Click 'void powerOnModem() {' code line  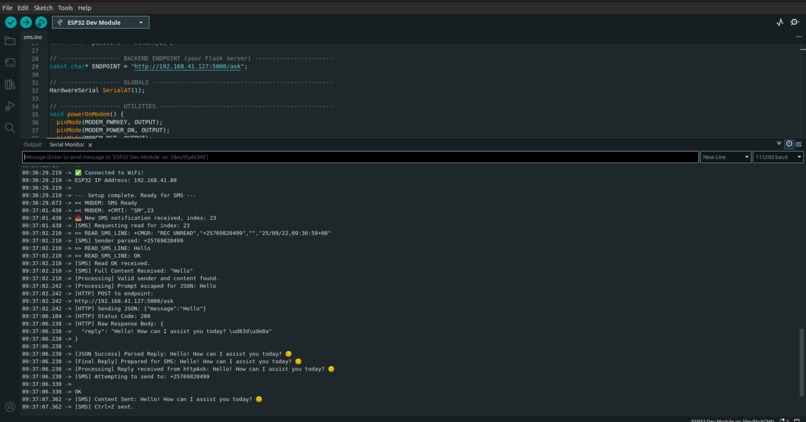[x=86, y=114]
